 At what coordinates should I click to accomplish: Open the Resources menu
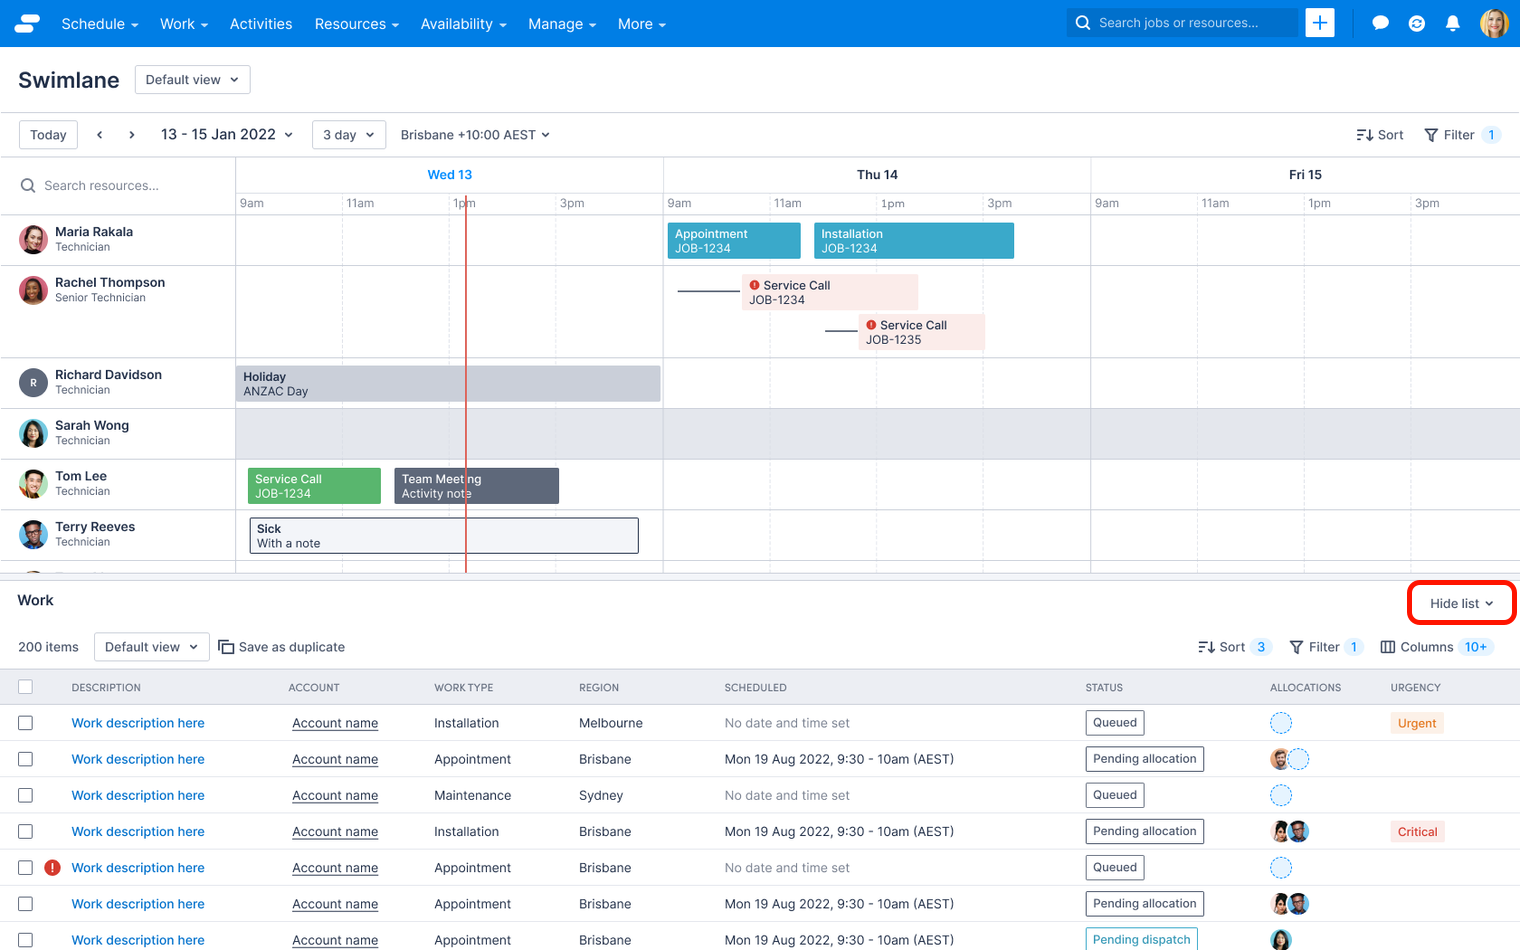(356, 23)
